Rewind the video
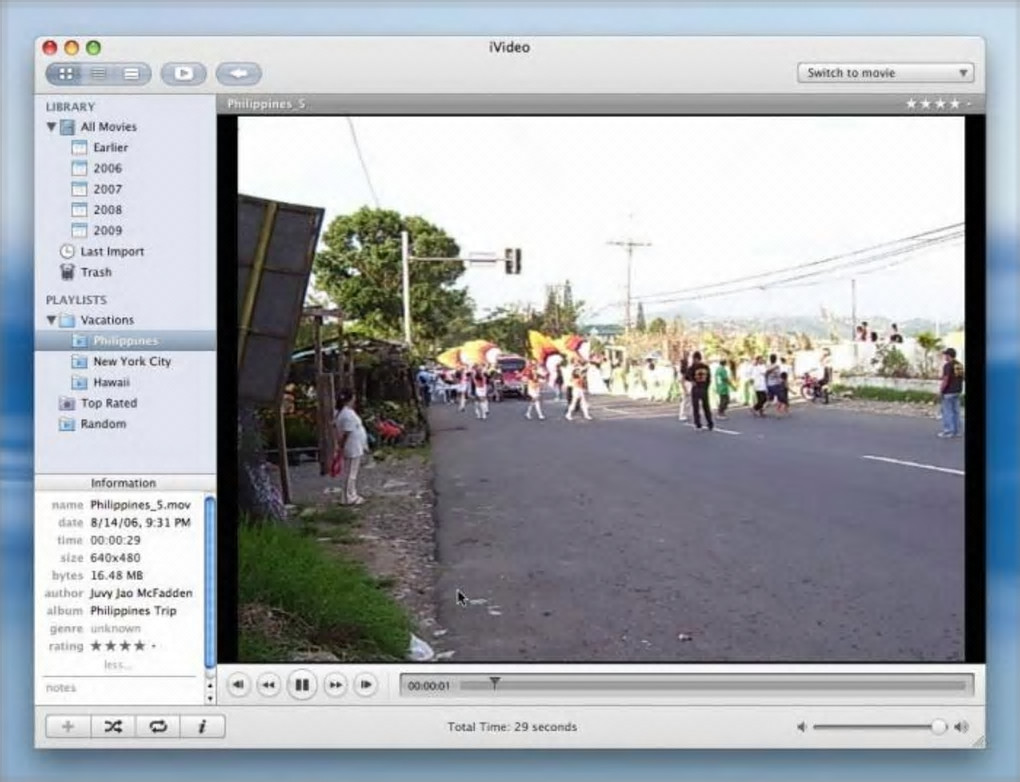Screen dimensions: 1020x782 [269, 685]
